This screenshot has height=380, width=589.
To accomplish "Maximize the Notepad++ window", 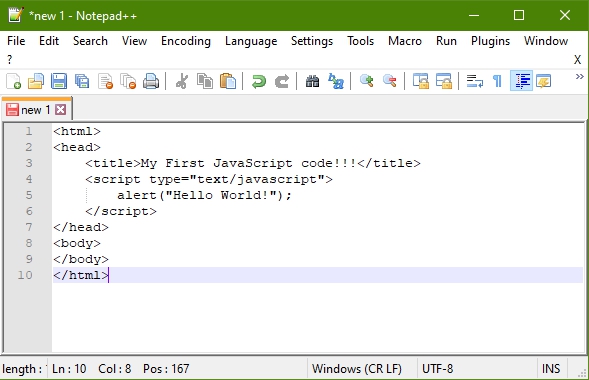I will 519,15.
